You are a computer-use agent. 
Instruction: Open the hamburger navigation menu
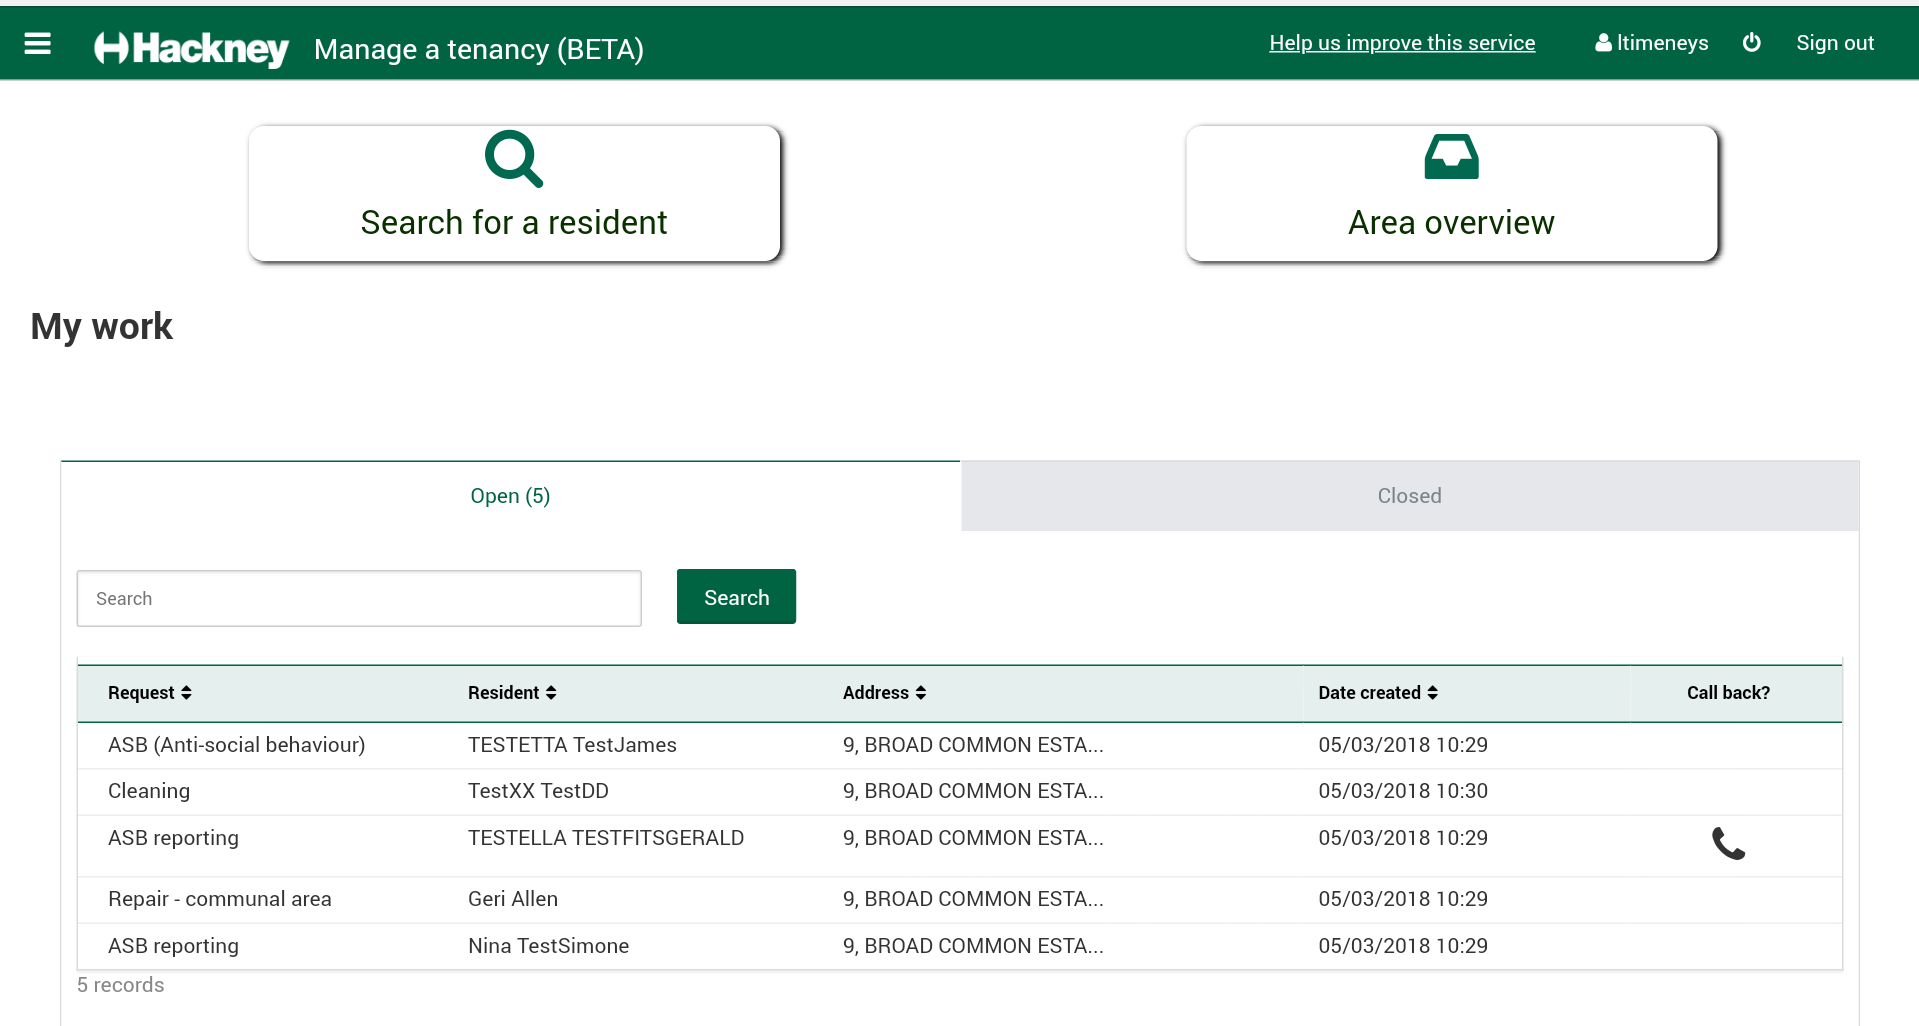click(37, 43)
